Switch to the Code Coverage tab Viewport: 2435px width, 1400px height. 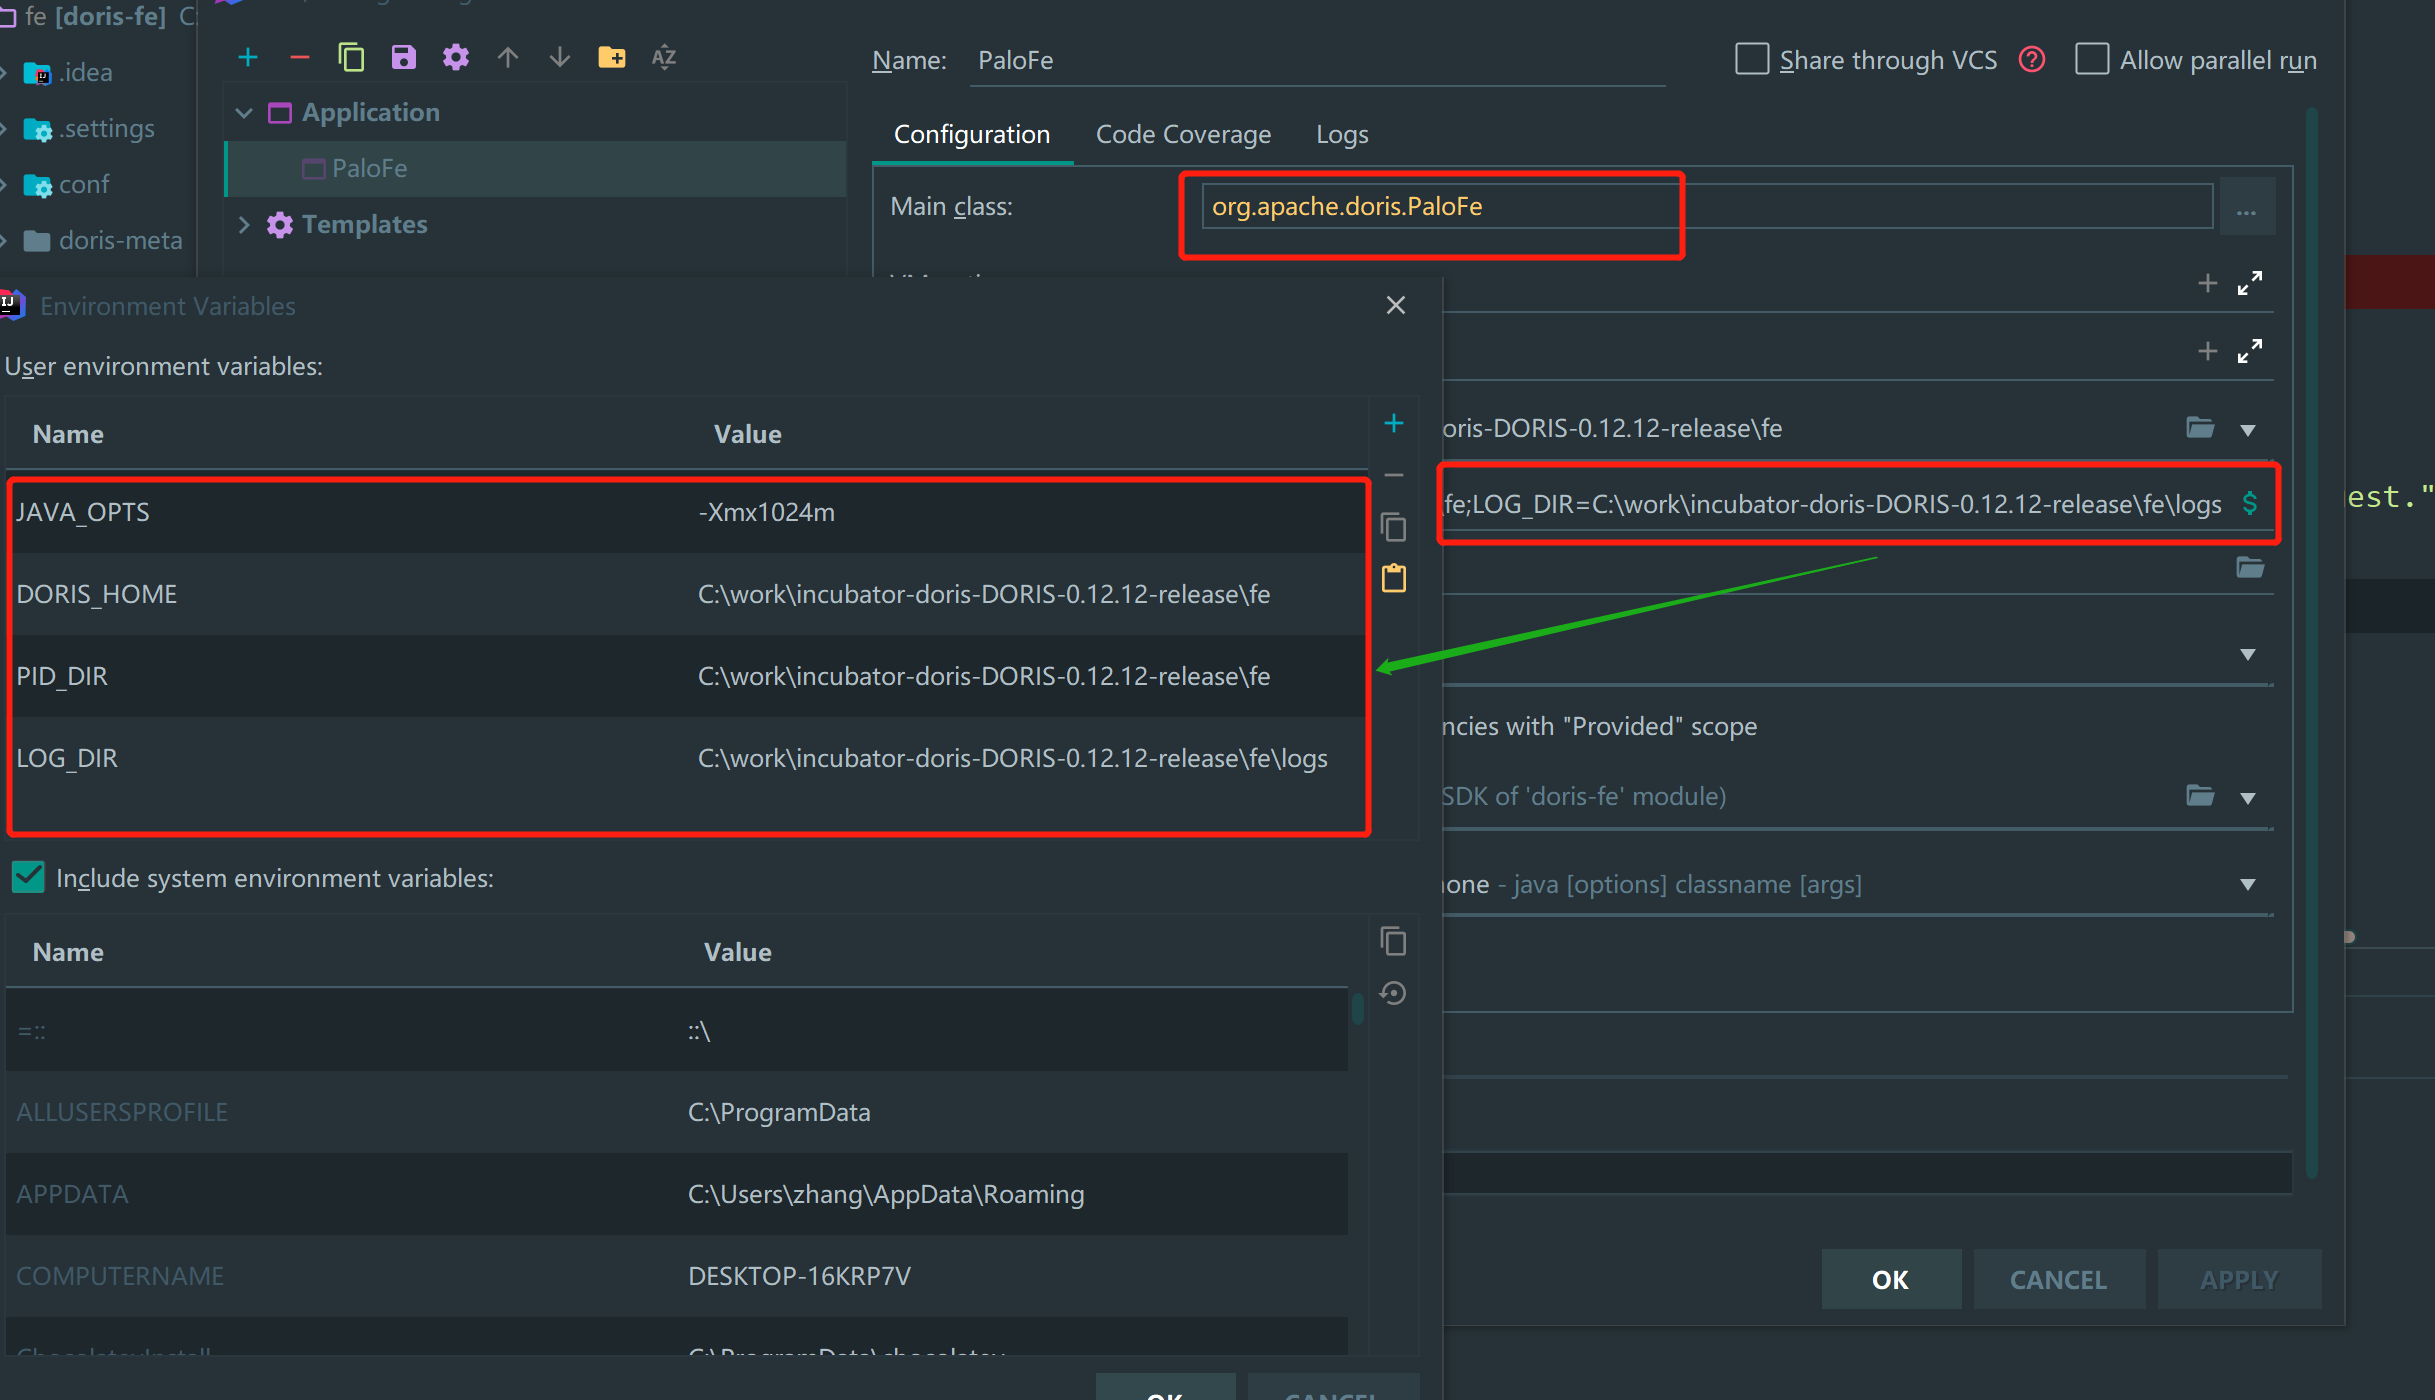pos(1183,134)
